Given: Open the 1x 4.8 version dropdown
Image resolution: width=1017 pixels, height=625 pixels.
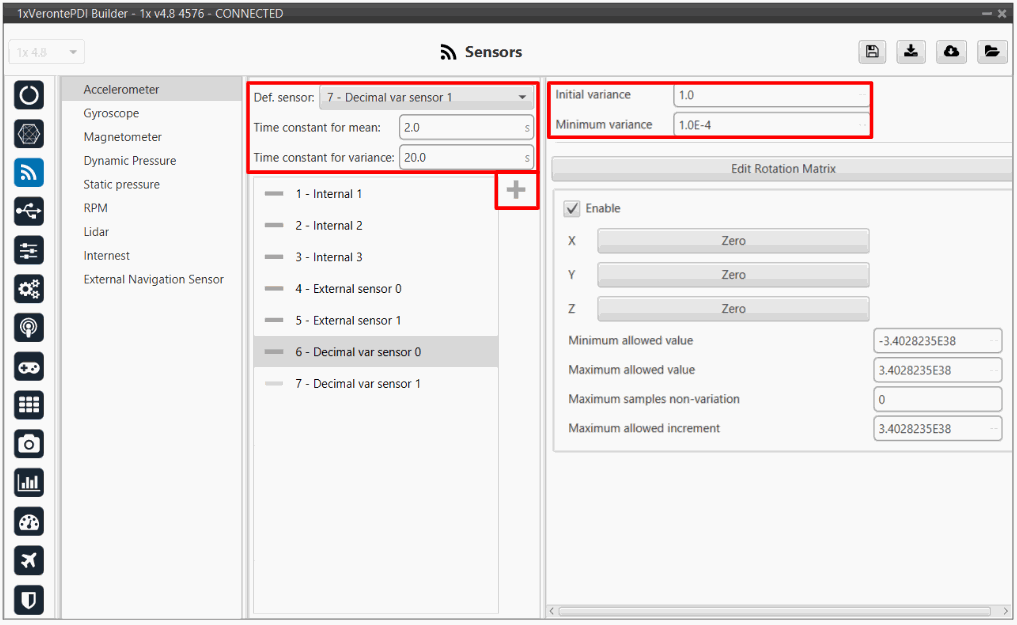Looking at the screenshot, I should 47,52.
